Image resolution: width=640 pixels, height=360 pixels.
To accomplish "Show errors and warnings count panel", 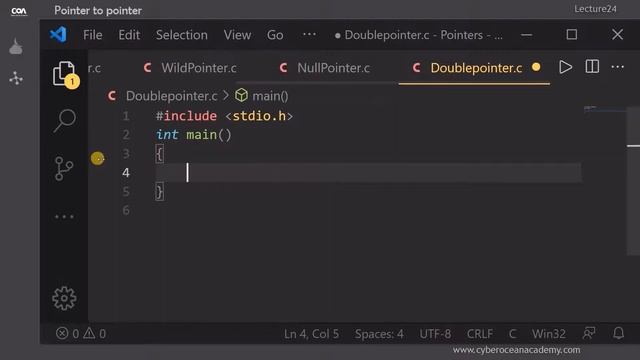I will (81, 334).
